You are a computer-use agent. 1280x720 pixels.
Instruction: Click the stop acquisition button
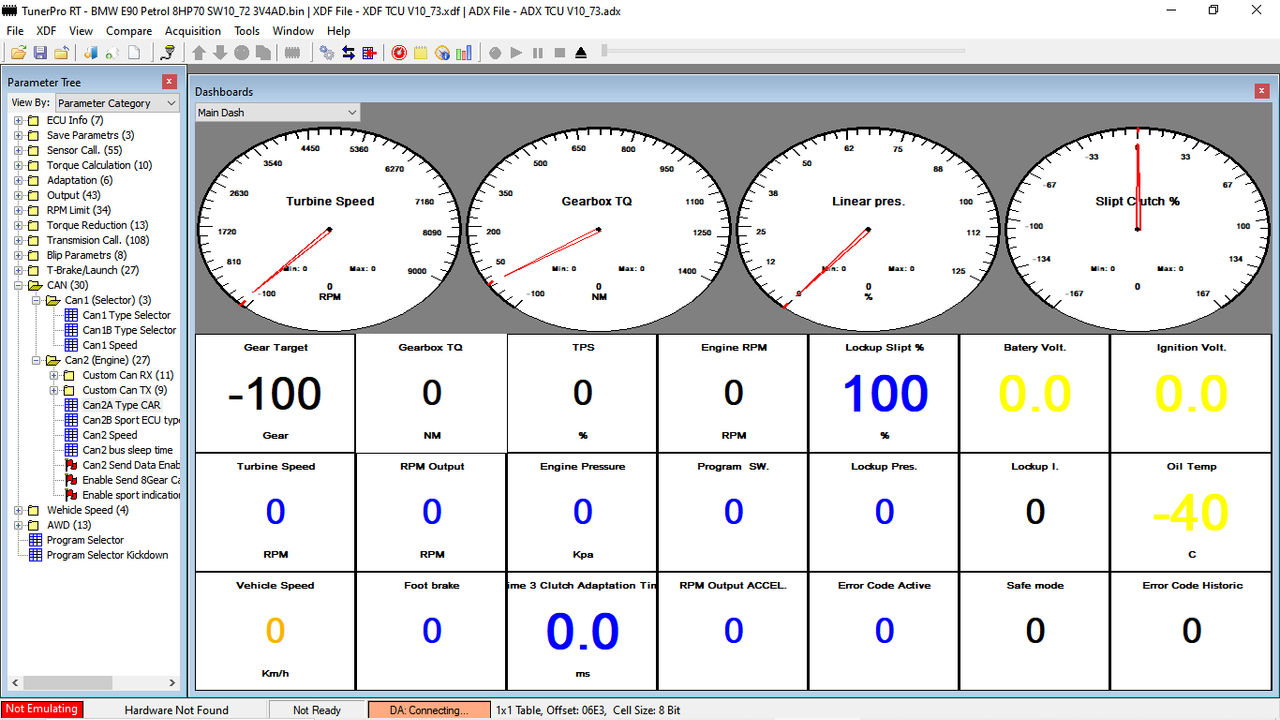559,53
